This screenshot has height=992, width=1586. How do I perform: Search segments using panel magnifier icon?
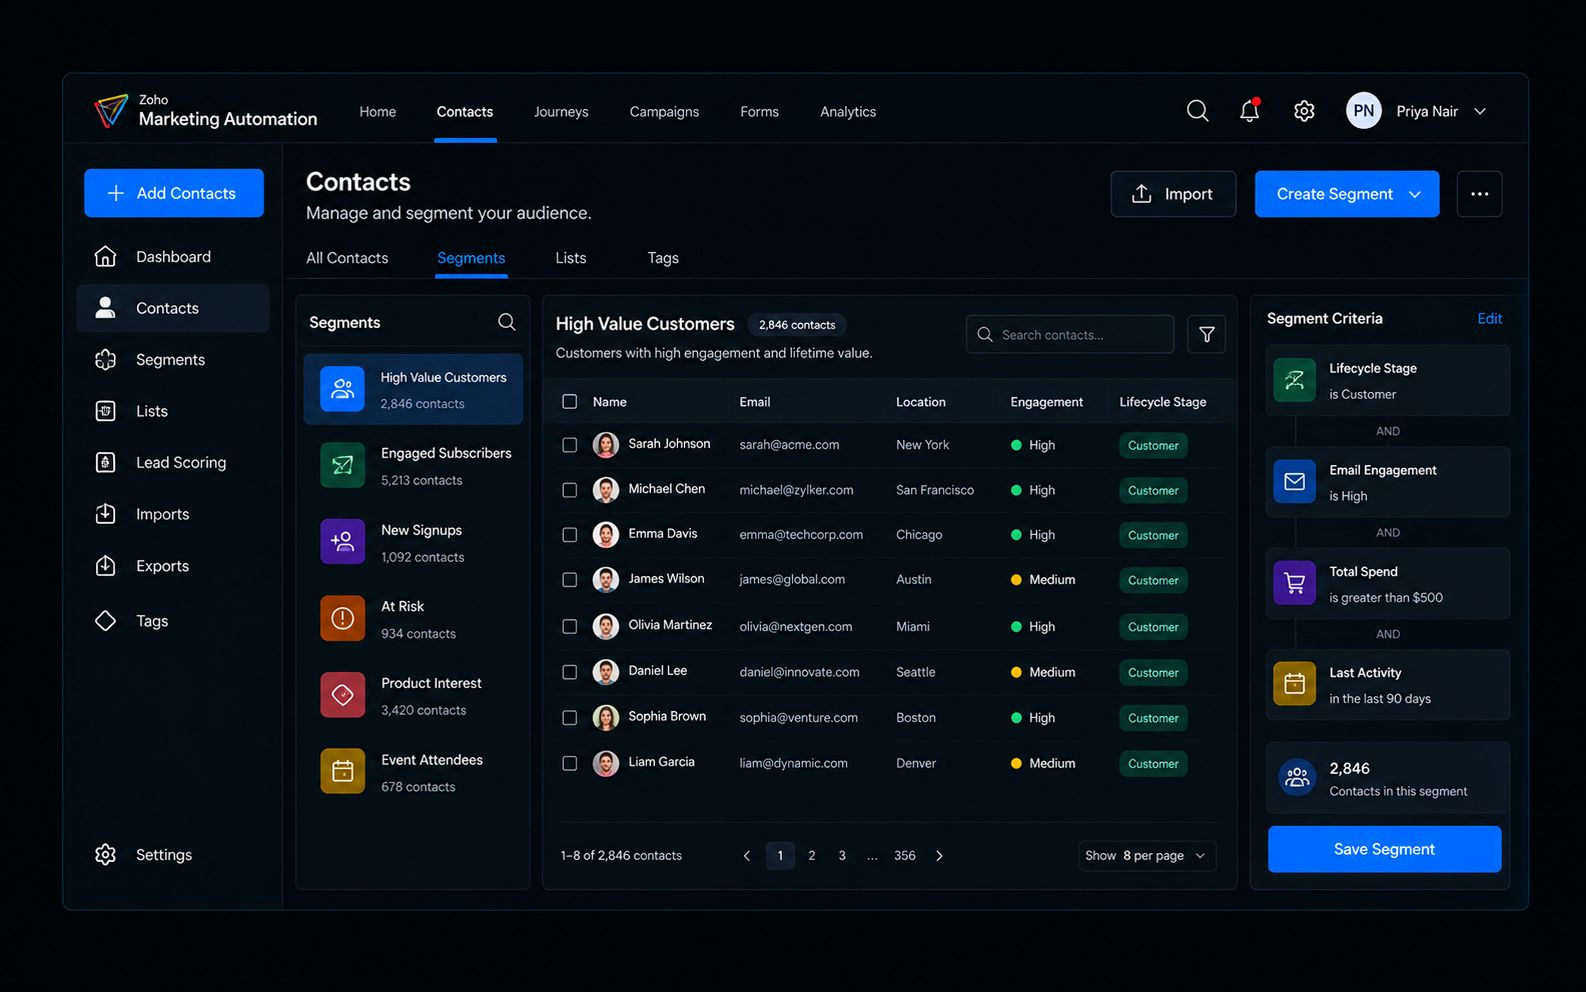[x=507, y=322]
